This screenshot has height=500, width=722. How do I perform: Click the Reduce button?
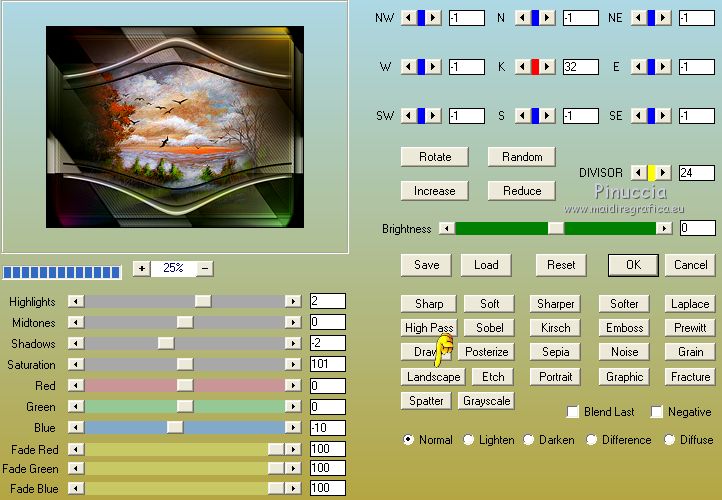tap(522, 191)
